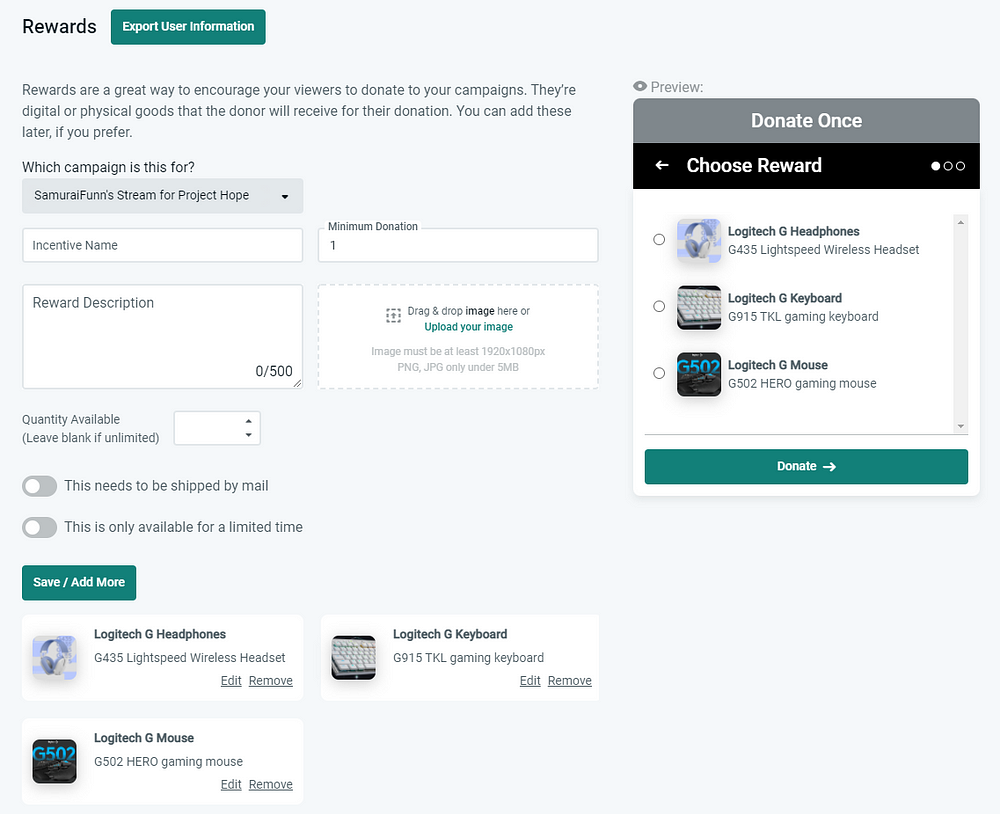Click the headphones thumbnail in rewards list
1000x814 pixels.
(x=55, y=658)
